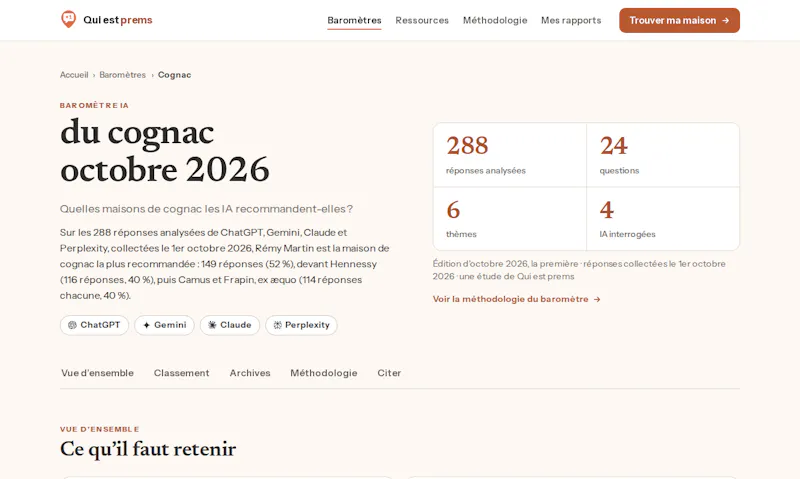This screenshot has height=479, width=800.
Task: Go to Ressources in the top navigation
Action: (x=422, y=20)
